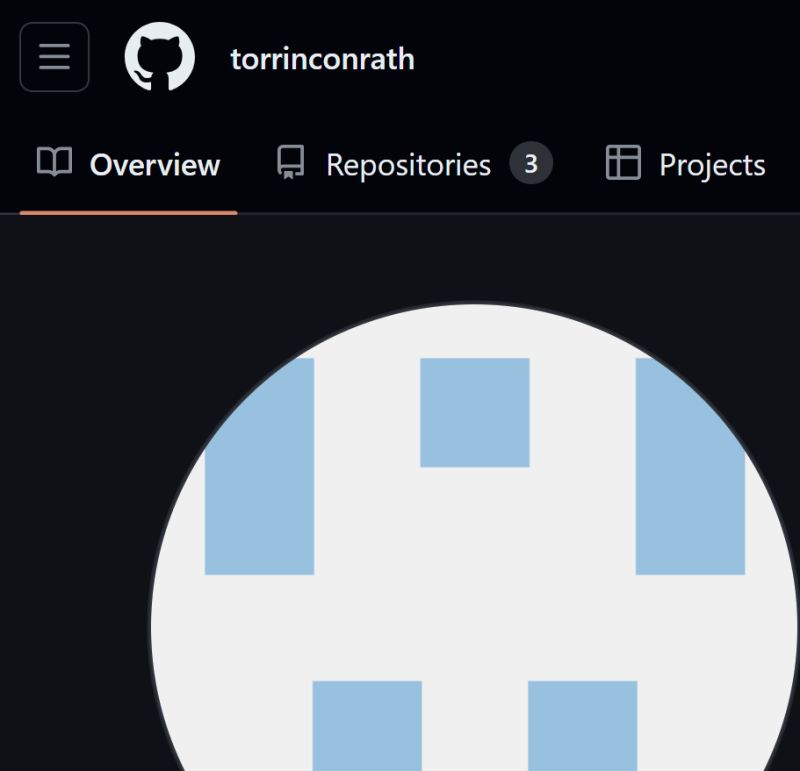Open torrinconrath's profile page
The width and height of the screenshot is (800, 771).
click(x=322, y=58)
